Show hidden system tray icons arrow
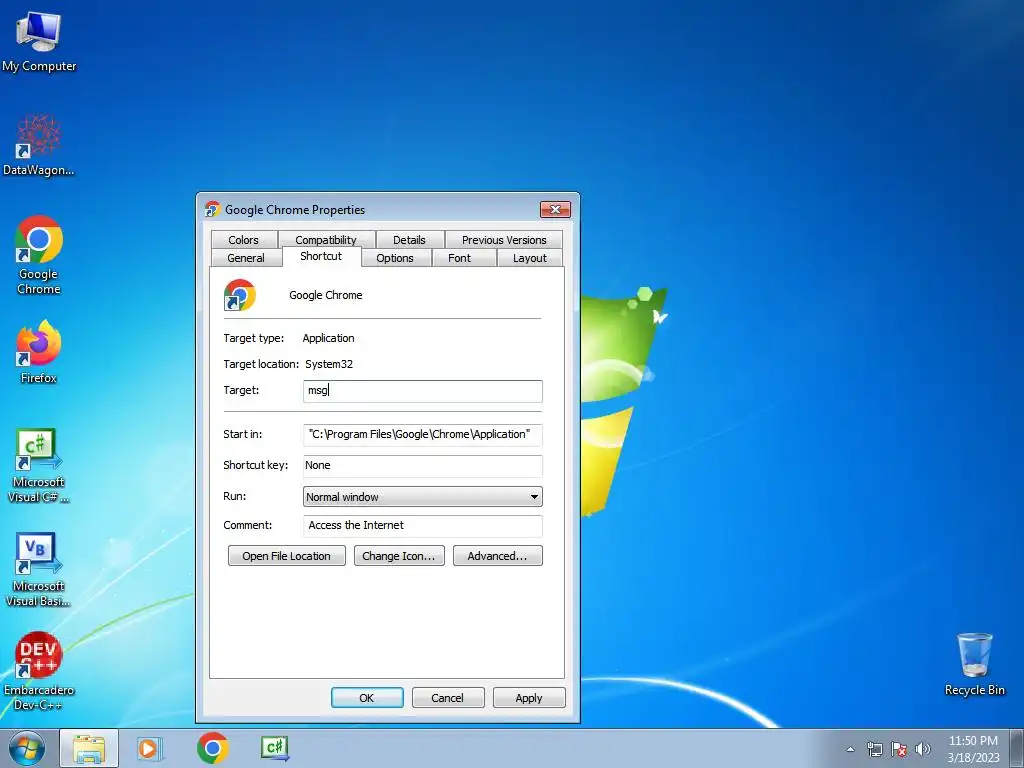The height and width of the screenshot is (768, 1024). point(850,749)
